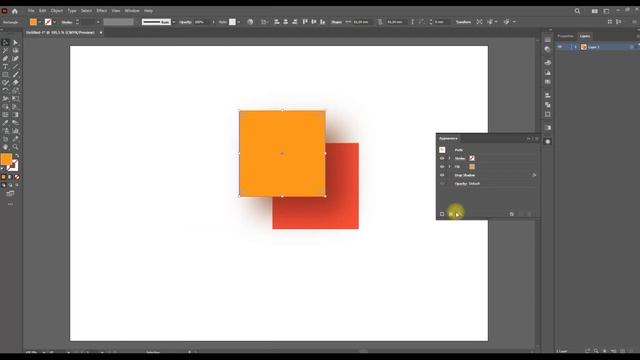
Task: Toggle constrain width and height link
Action: tap(380, 22)
